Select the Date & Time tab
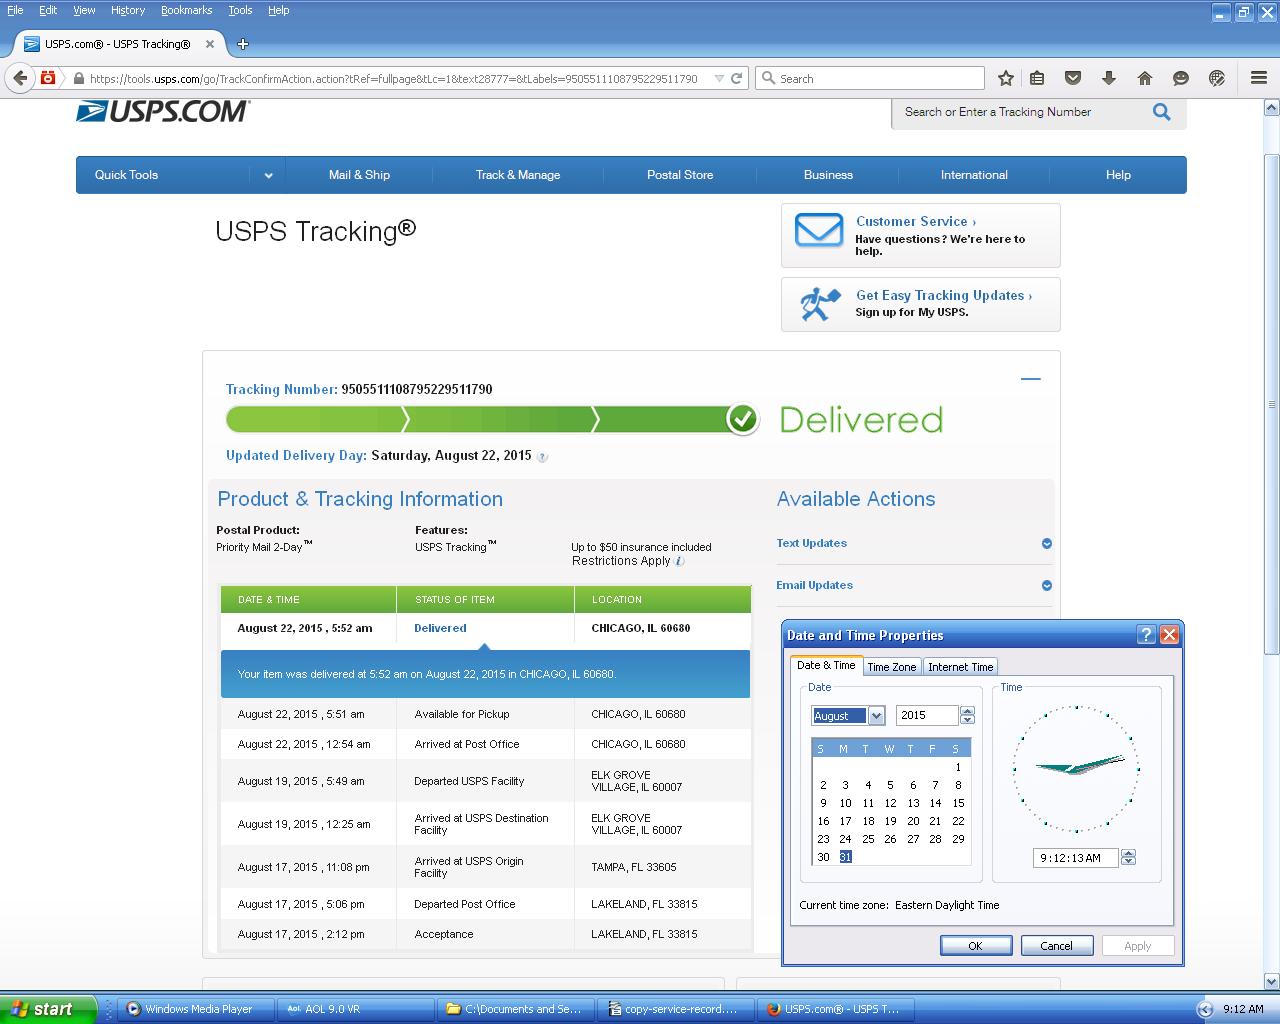1280x1024 pixels. click(x=826, y=665)
